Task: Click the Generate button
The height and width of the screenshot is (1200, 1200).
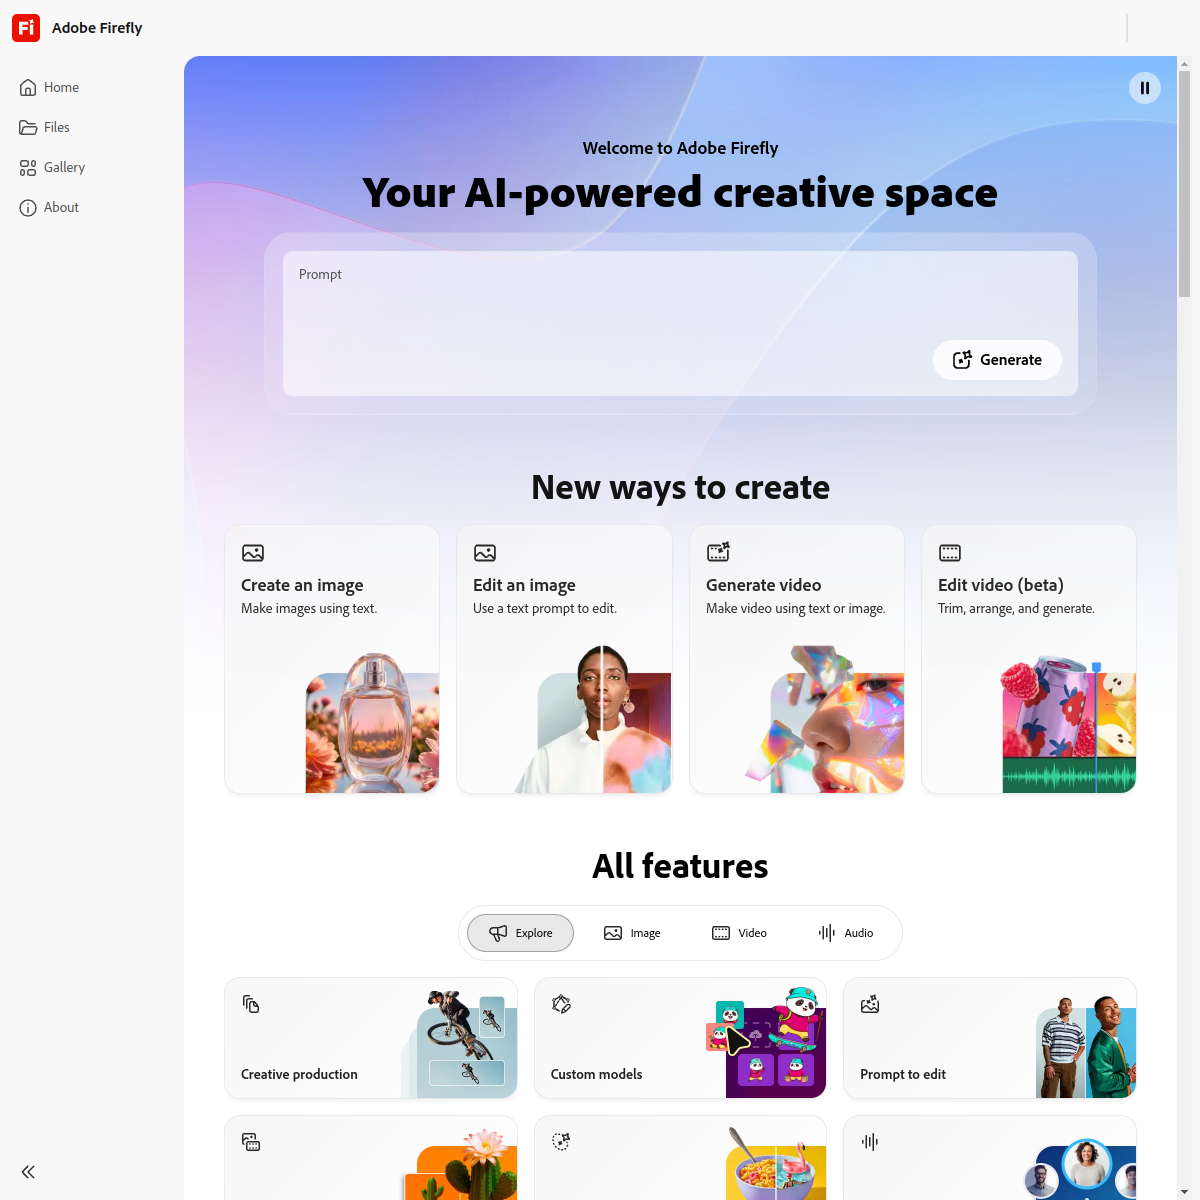Action: point(997,360)
